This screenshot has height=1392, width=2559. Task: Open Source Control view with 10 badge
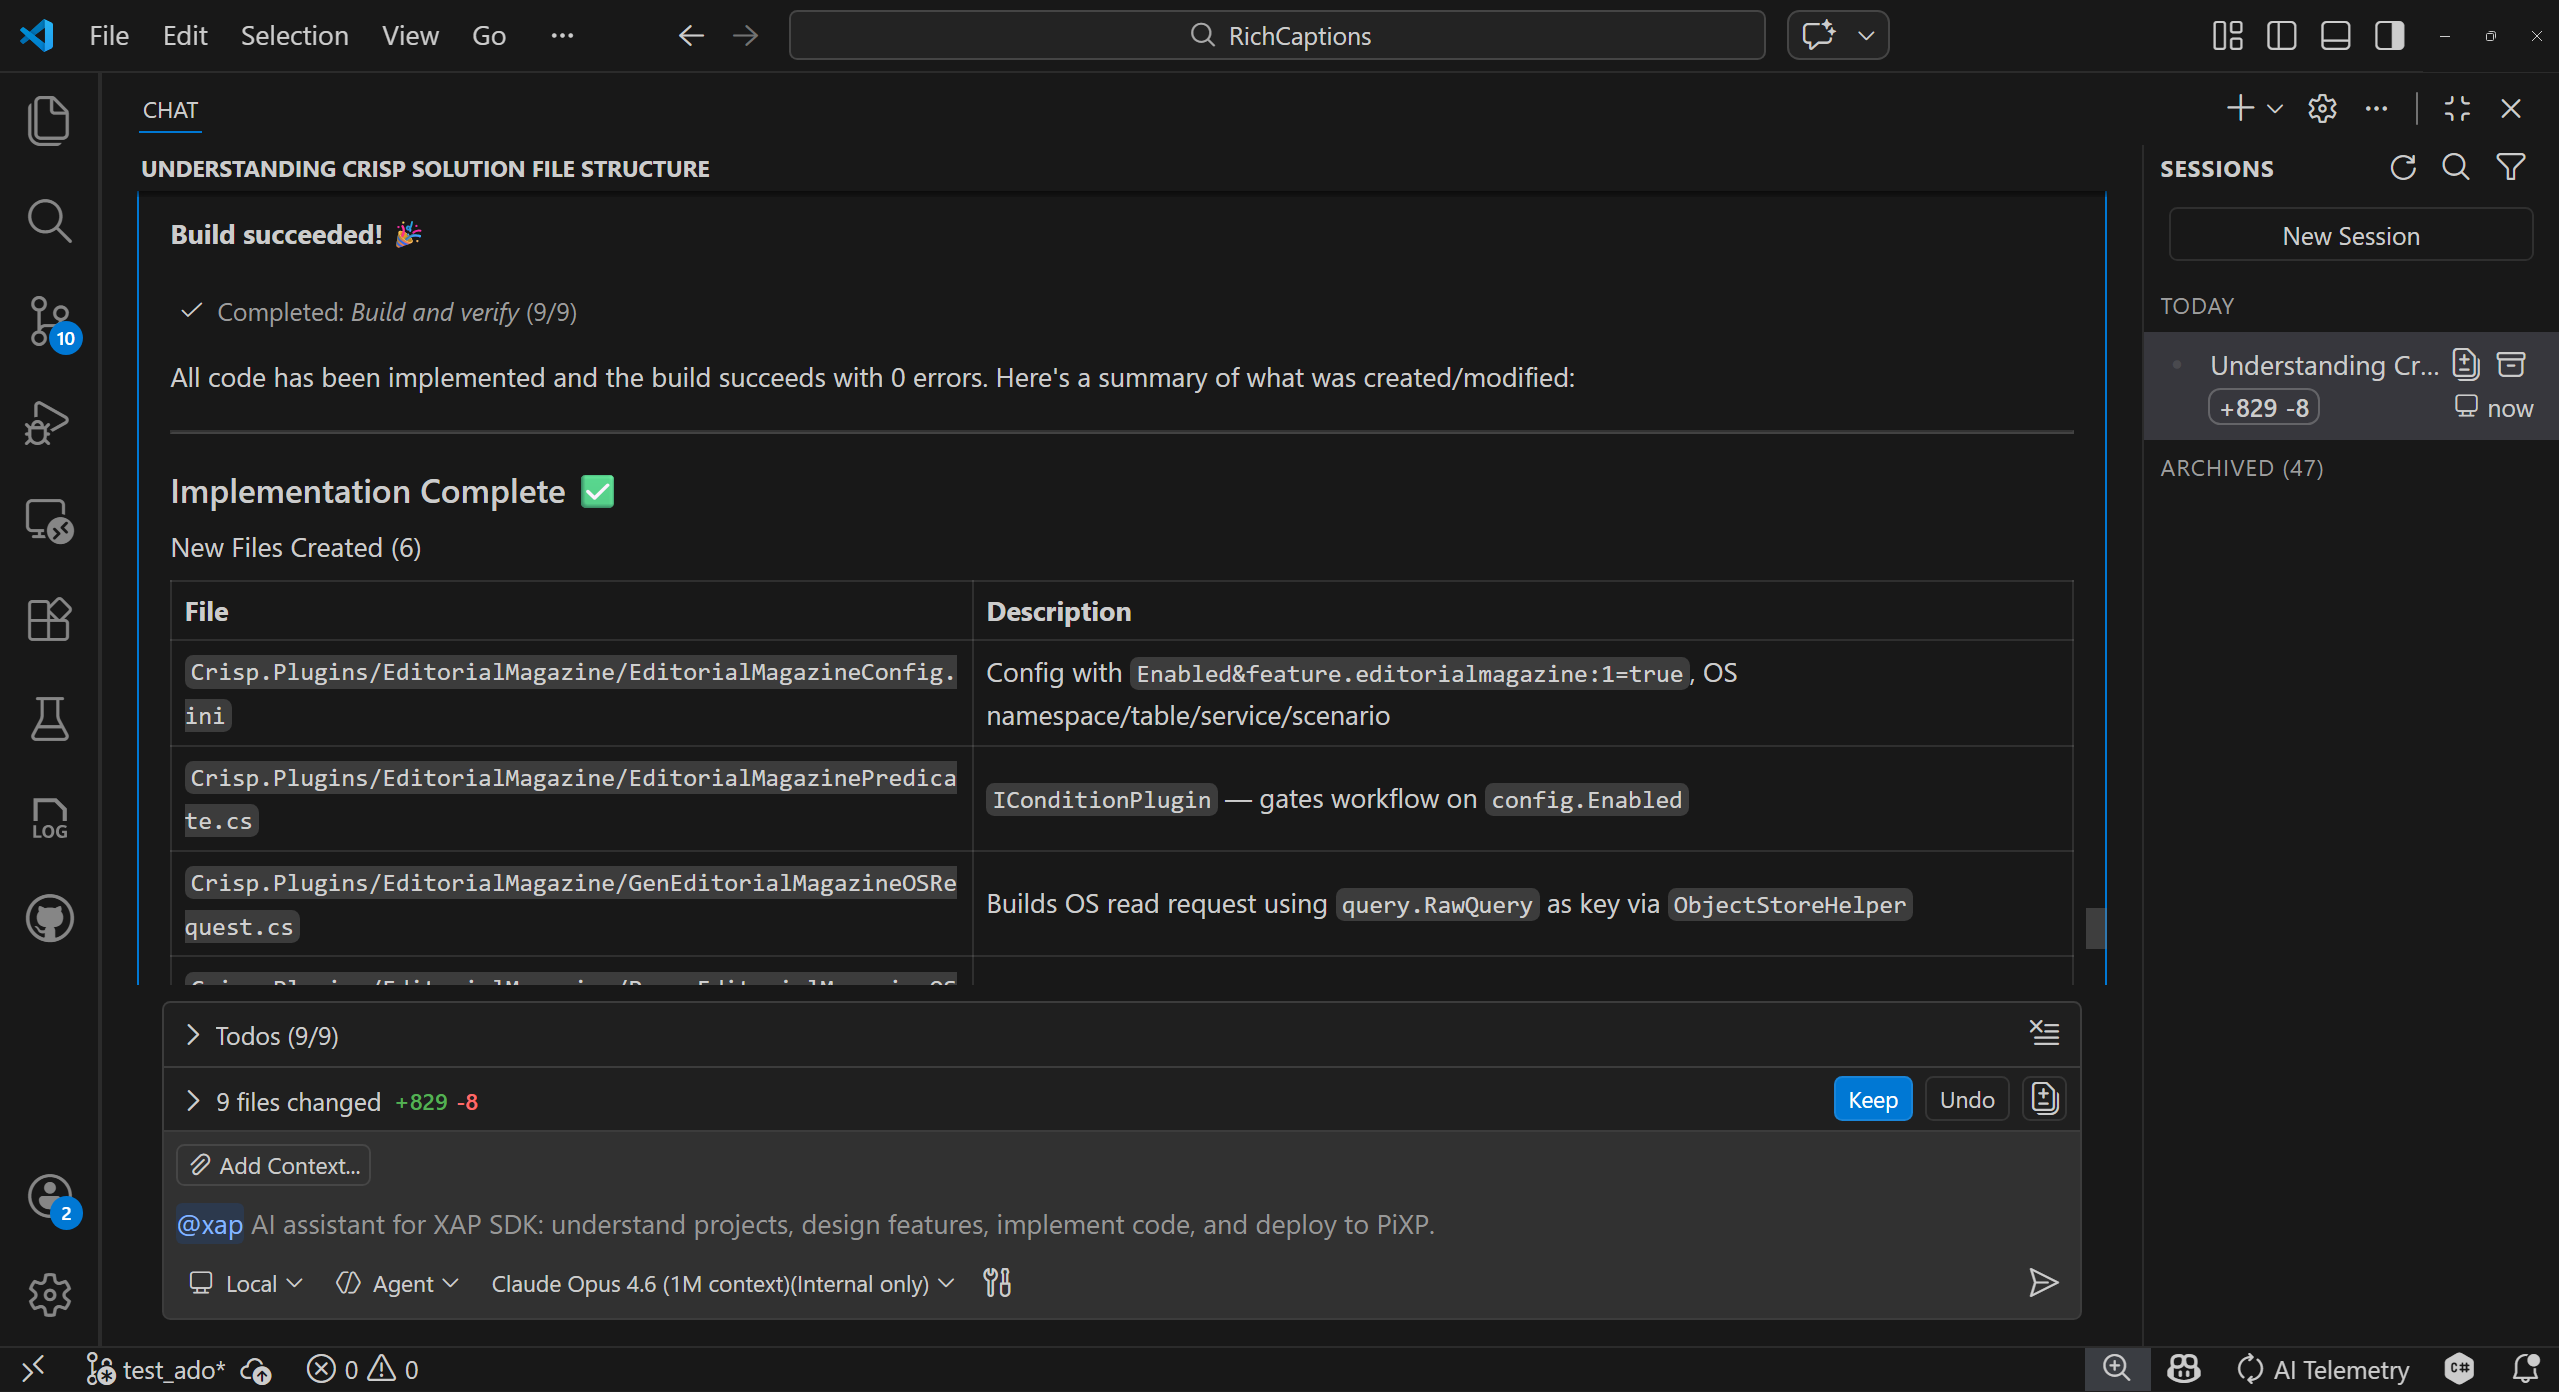tap(48, 321)
